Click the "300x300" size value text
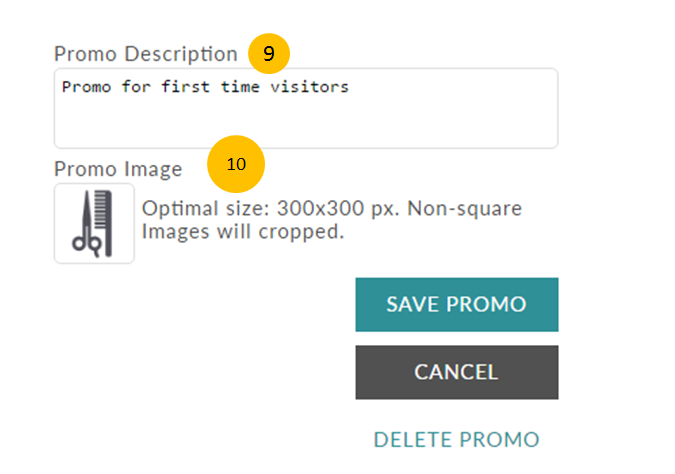This screenshot has height=474, width=675. (321, 208)
